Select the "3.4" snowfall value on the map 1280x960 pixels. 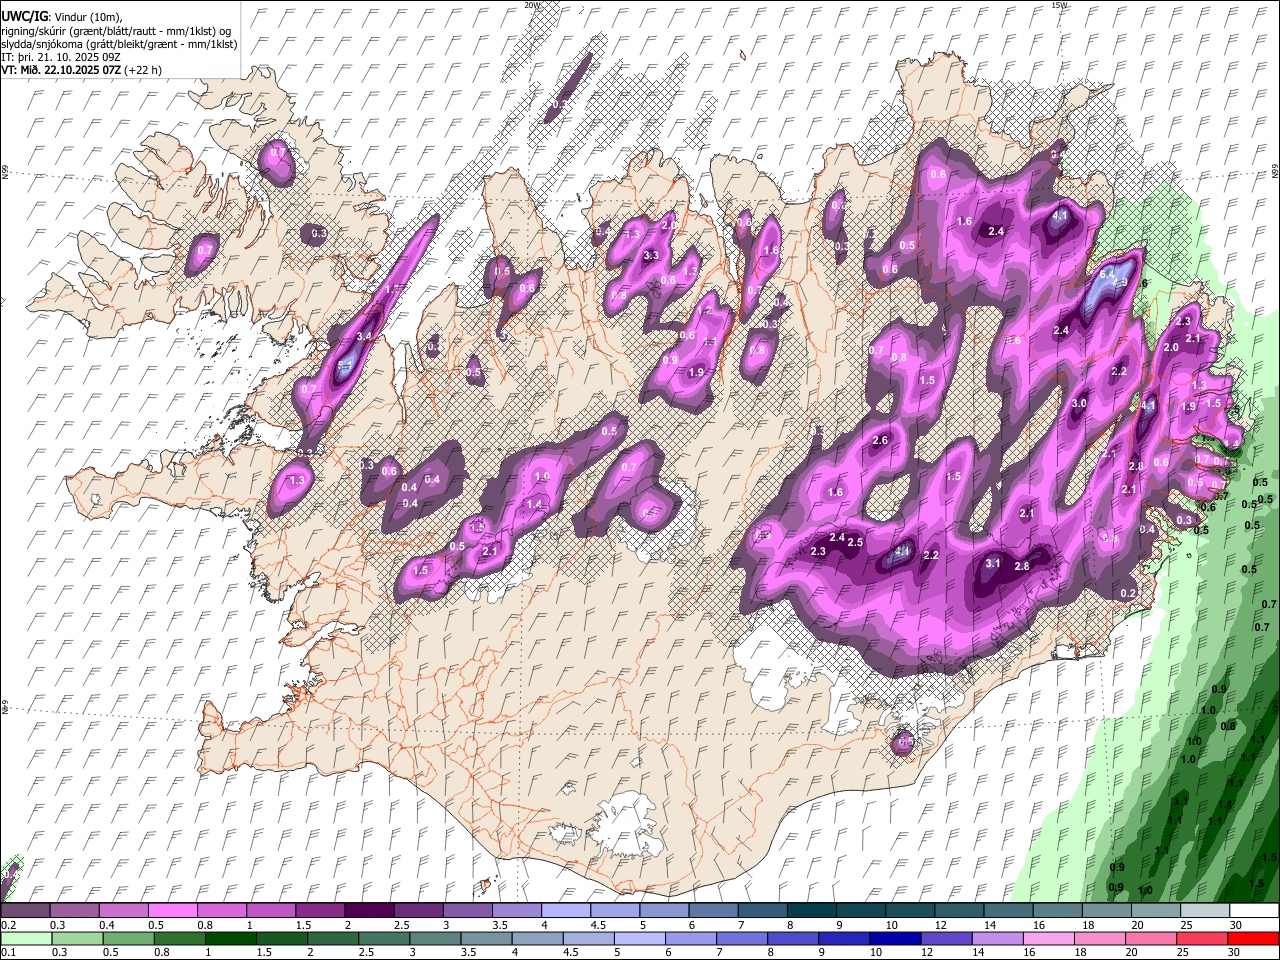[364, 336]
